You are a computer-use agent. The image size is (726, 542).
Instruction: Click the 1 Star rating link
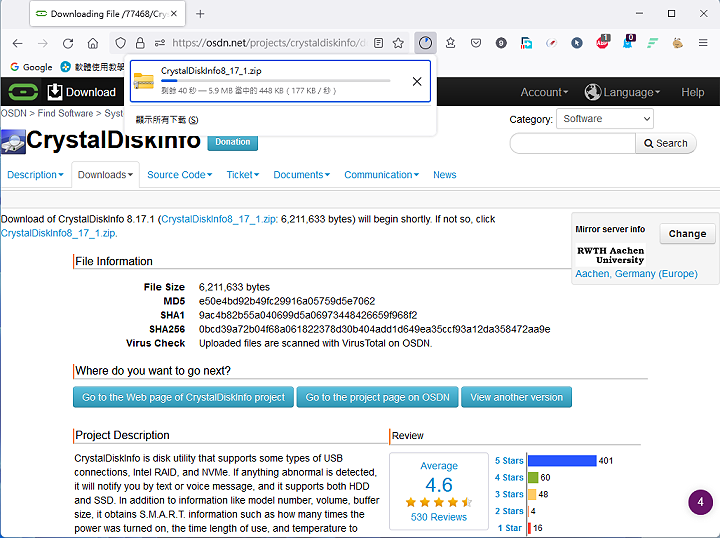coord(509,529)
